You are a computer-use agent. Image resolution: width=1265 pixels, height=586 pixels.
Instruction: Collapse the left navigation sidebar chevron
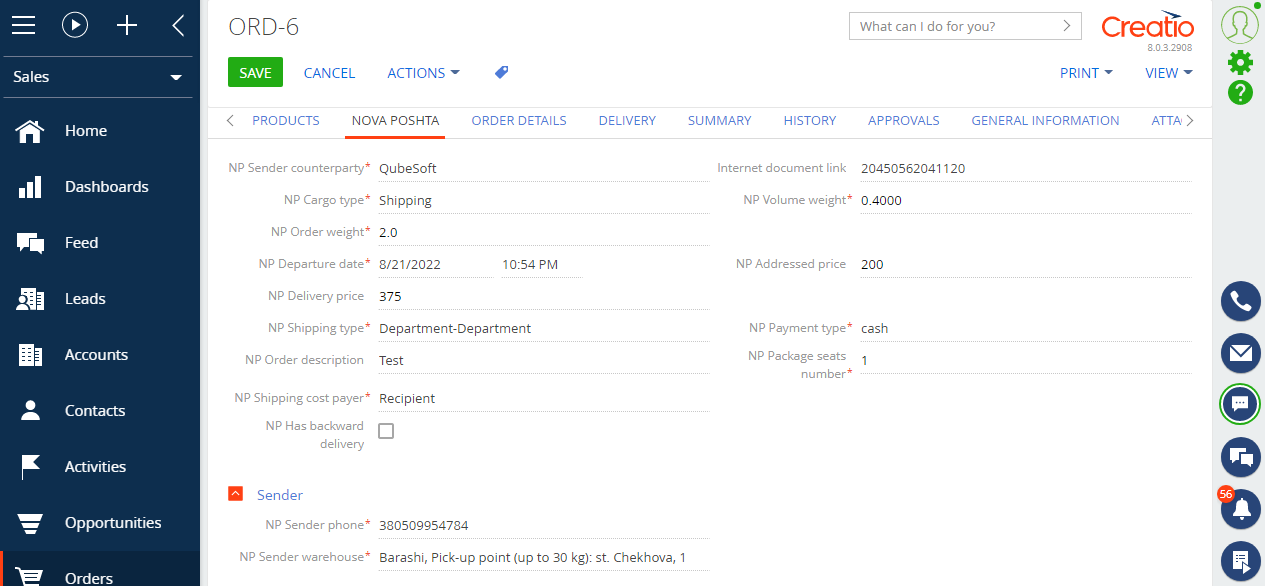[x=177, y=26]
